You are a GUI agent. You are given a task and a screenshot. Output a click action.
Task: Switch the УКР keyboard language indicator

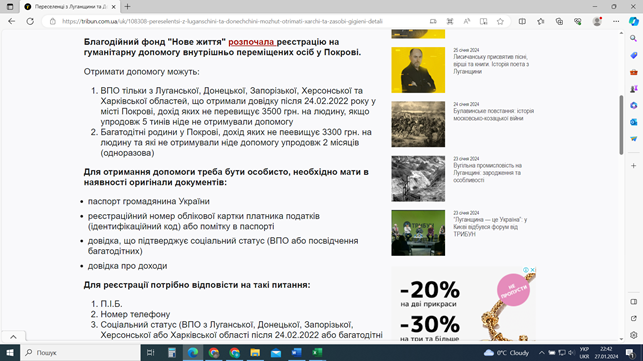(x=584, y=352)
